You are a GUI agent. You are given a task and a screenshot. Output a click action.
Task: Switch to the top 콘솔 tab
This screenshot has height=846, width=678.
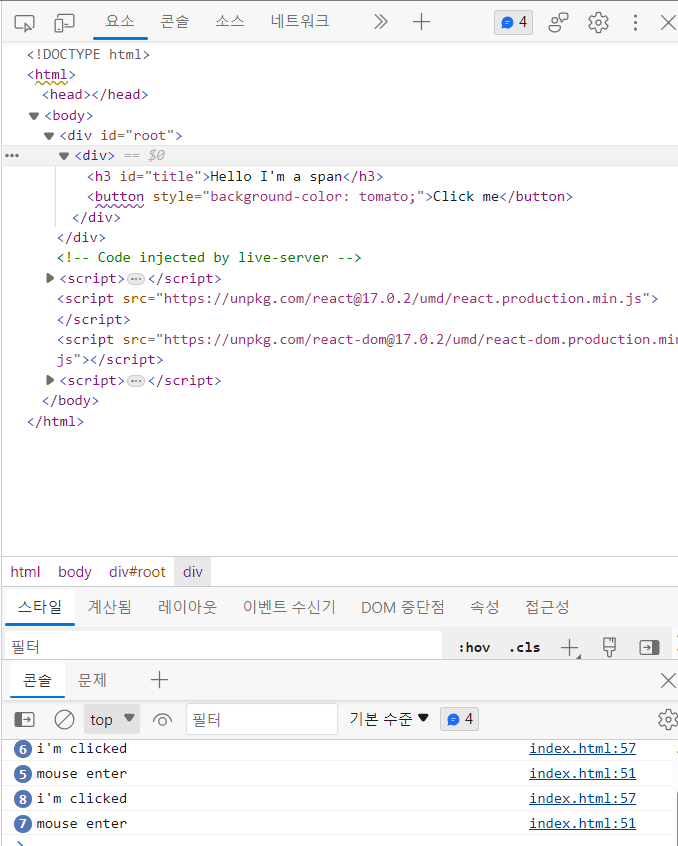[x=175, y=22]
